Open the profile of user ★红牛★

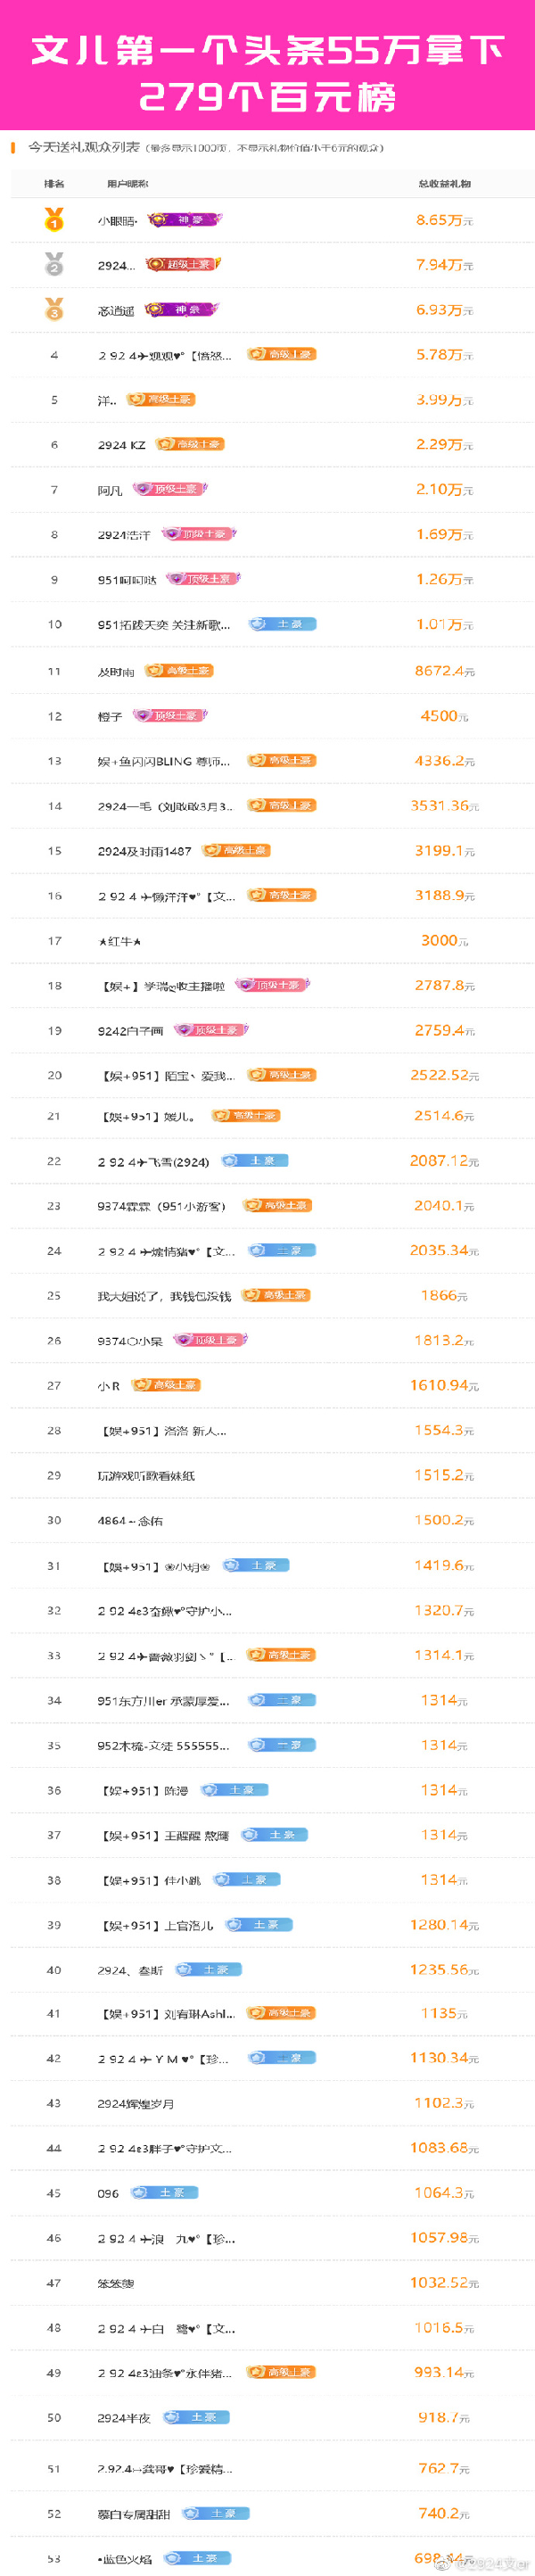click(x=120, y=941)
